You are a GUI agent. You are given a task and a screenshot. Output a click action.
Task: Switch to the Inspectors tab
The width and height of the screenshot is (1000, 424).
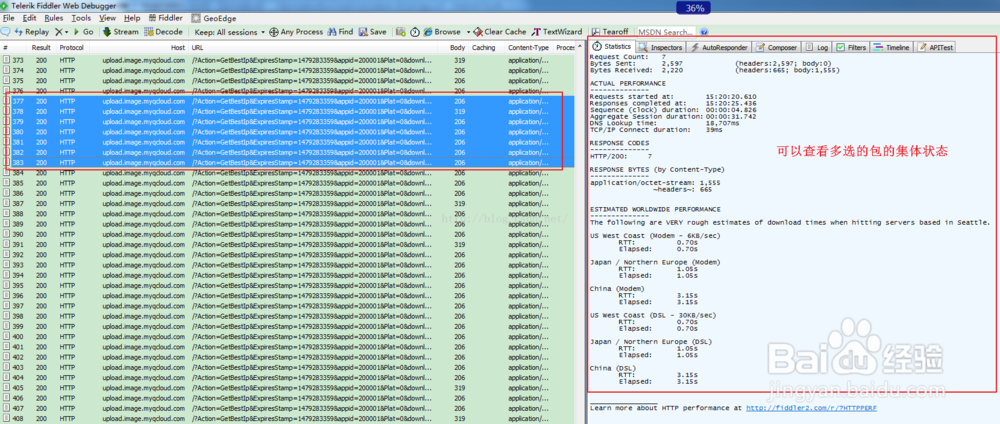tap(661, 47)
